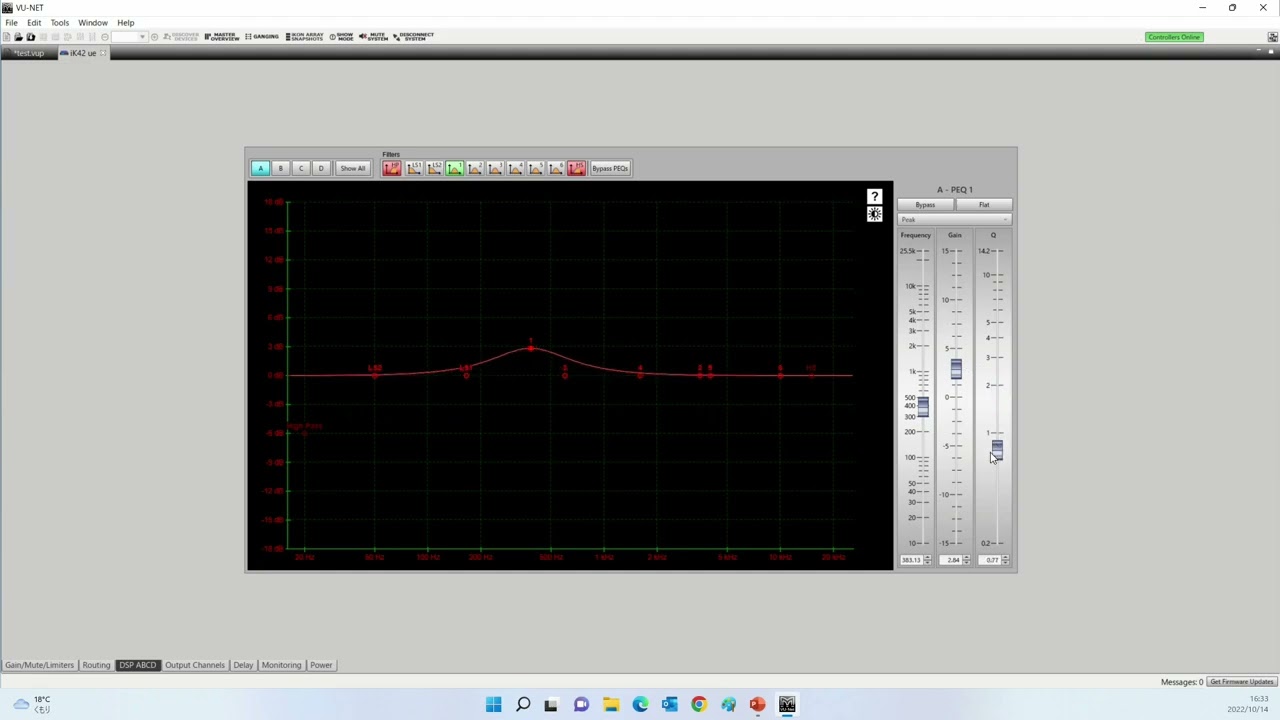Viewport: 1280px width, 720px height.
Task: Open the Tools menu
Action: point(60,22)
